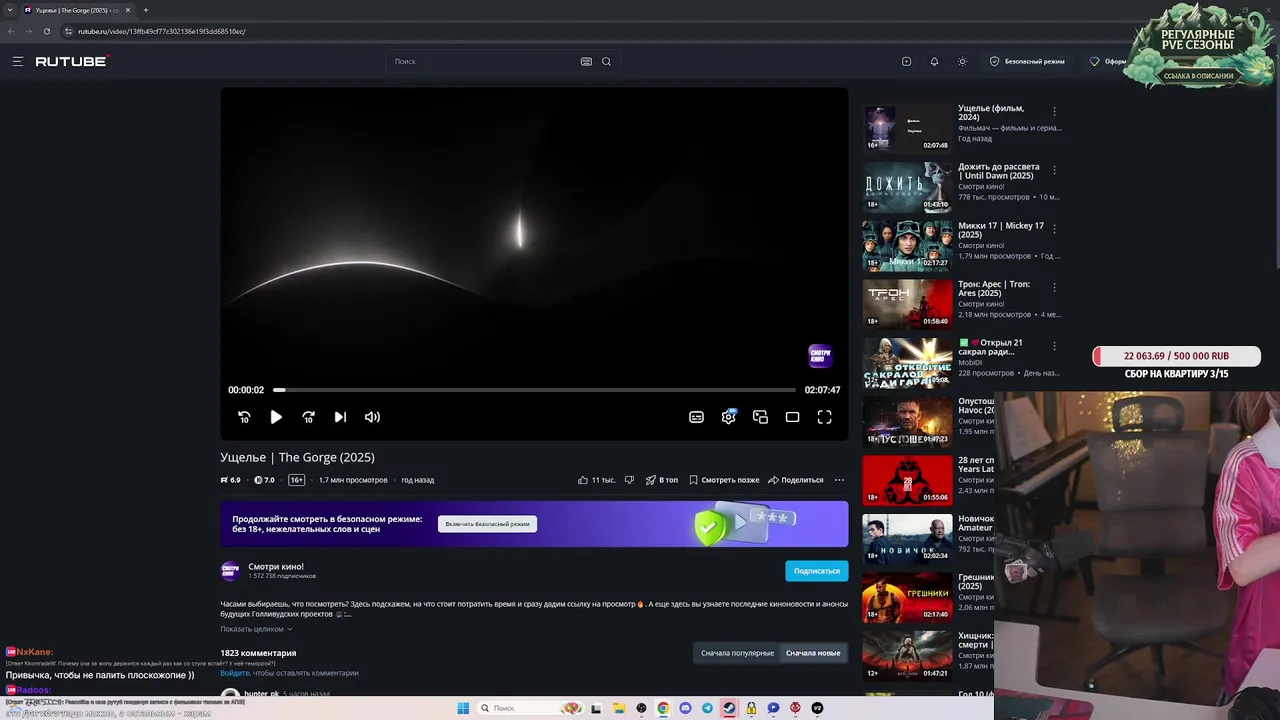Image resolution: width=1280 pixels, height=720 pixels.
Task: Open Chrome from the taskbar
Action: [663, 708]
